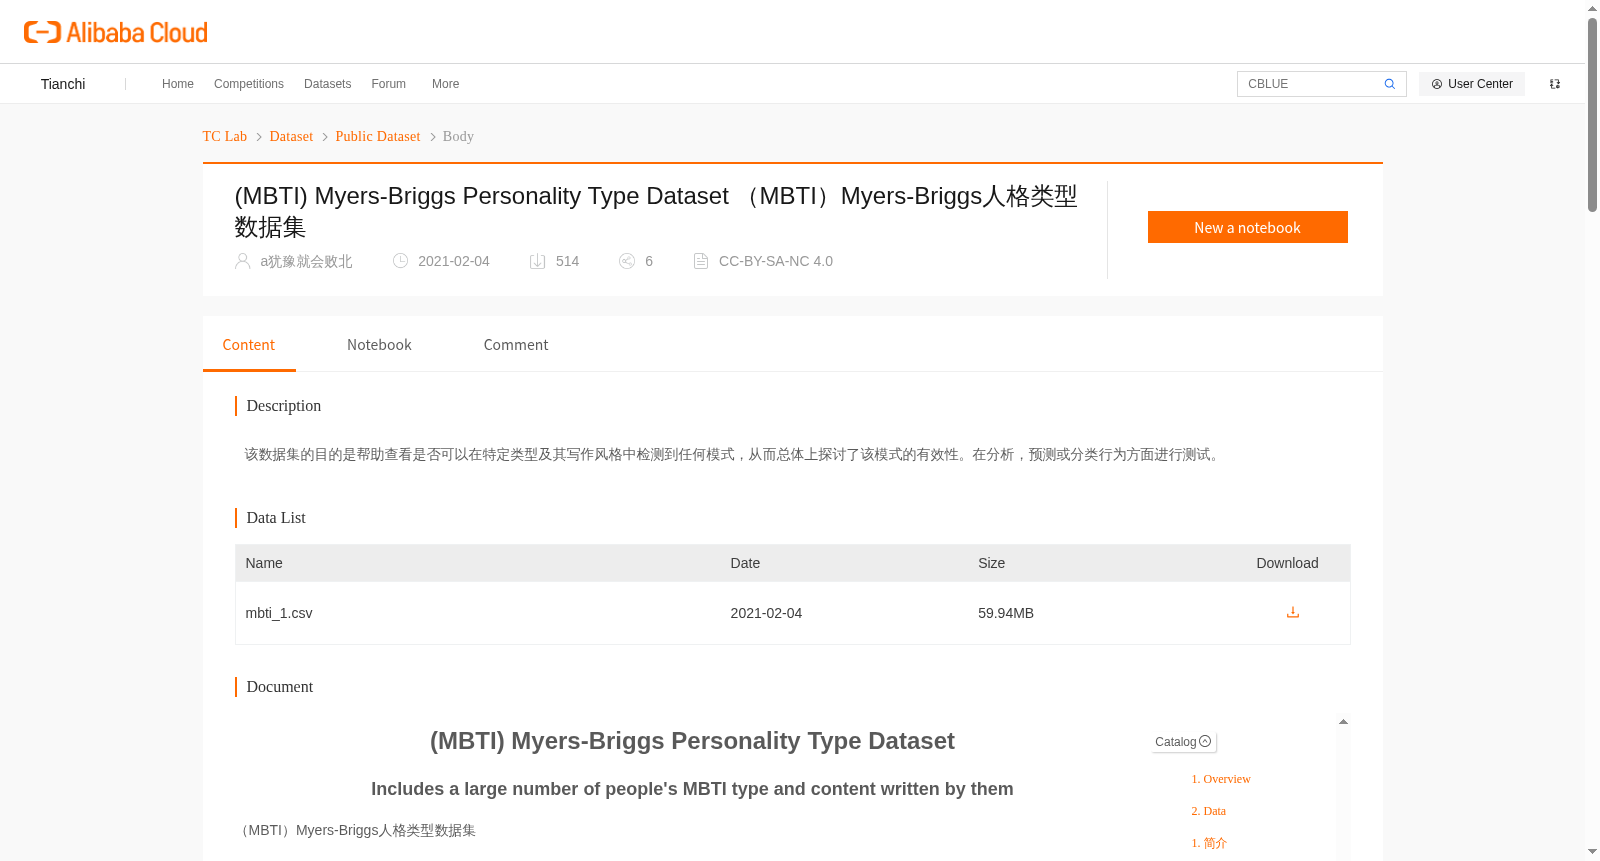The width and height of the screenshot is (1600, 861).
Task: Jump to 1. 简介 in catalog
Action: [1209, 843]
